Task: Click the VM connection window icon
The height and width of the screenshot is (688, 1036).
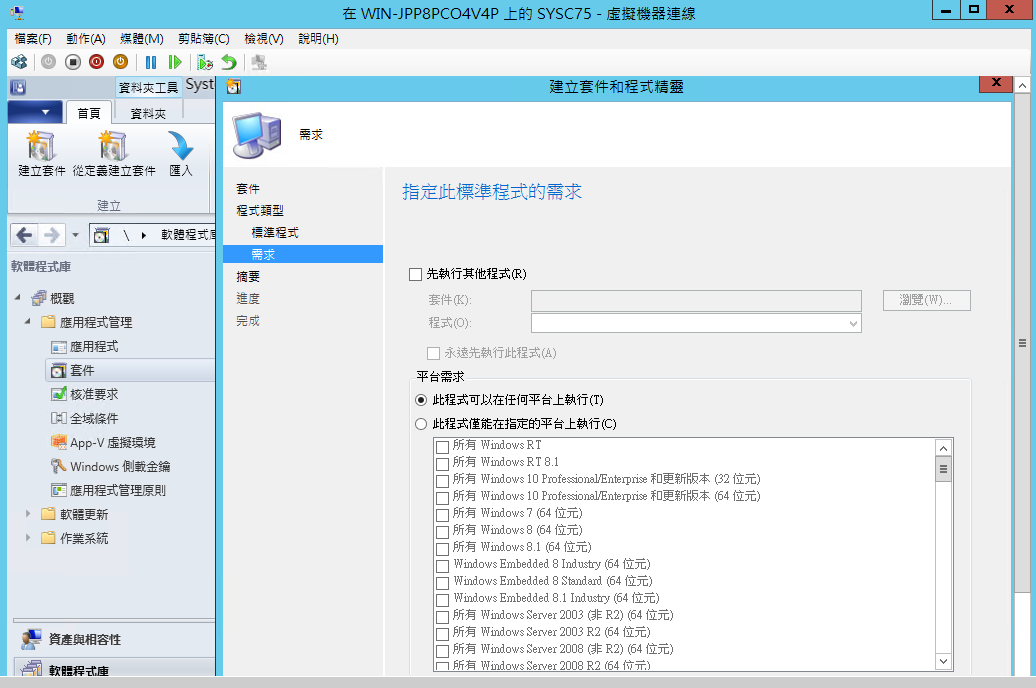Action: (x=17, y=13)
